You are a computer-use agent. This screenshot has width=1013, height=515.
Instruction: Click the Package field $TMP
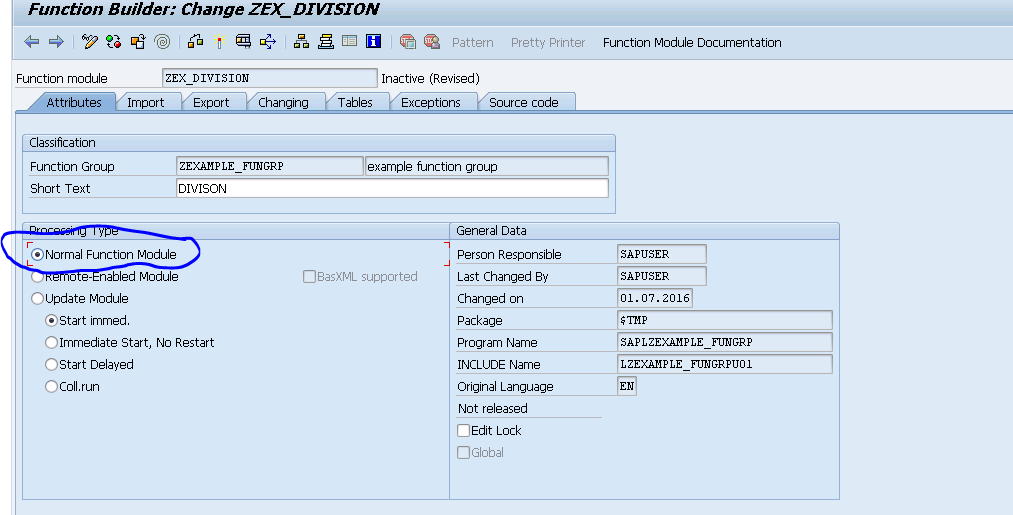click(x=725, y=320)
